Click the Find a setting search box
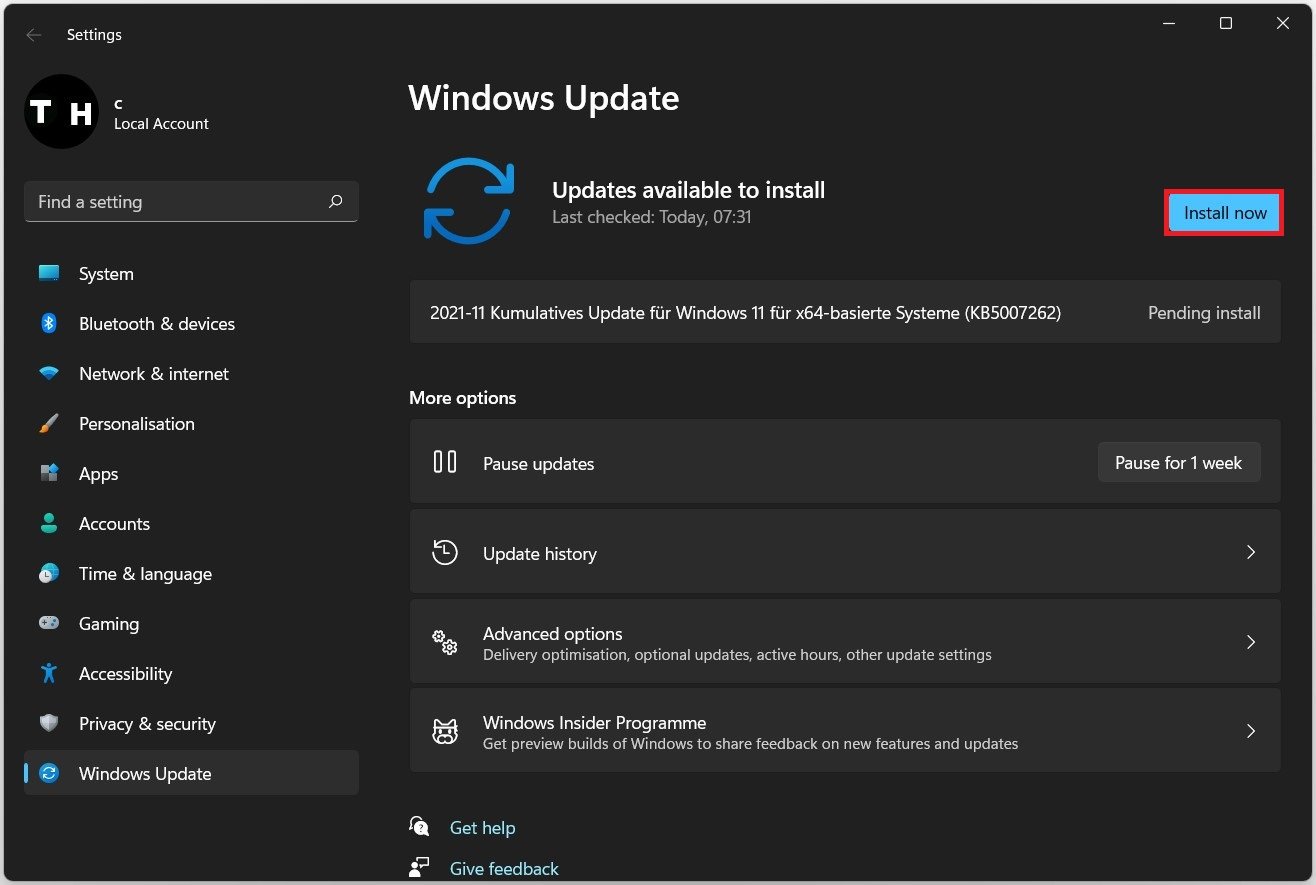This screenshot has height=885, width=1316. coord(191,202)
